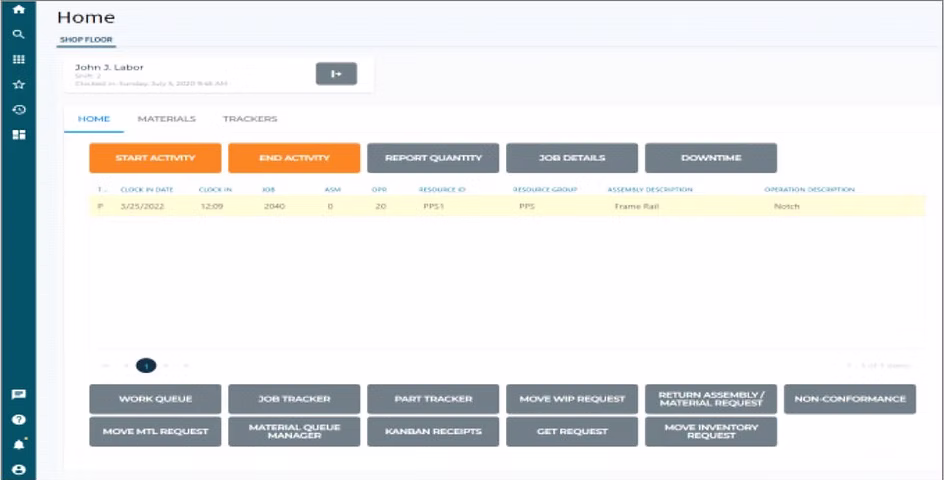Image resolution: width=944 pixels, height=480 pixels.
Task: Open the notifications bell icon
Action: 19,445
